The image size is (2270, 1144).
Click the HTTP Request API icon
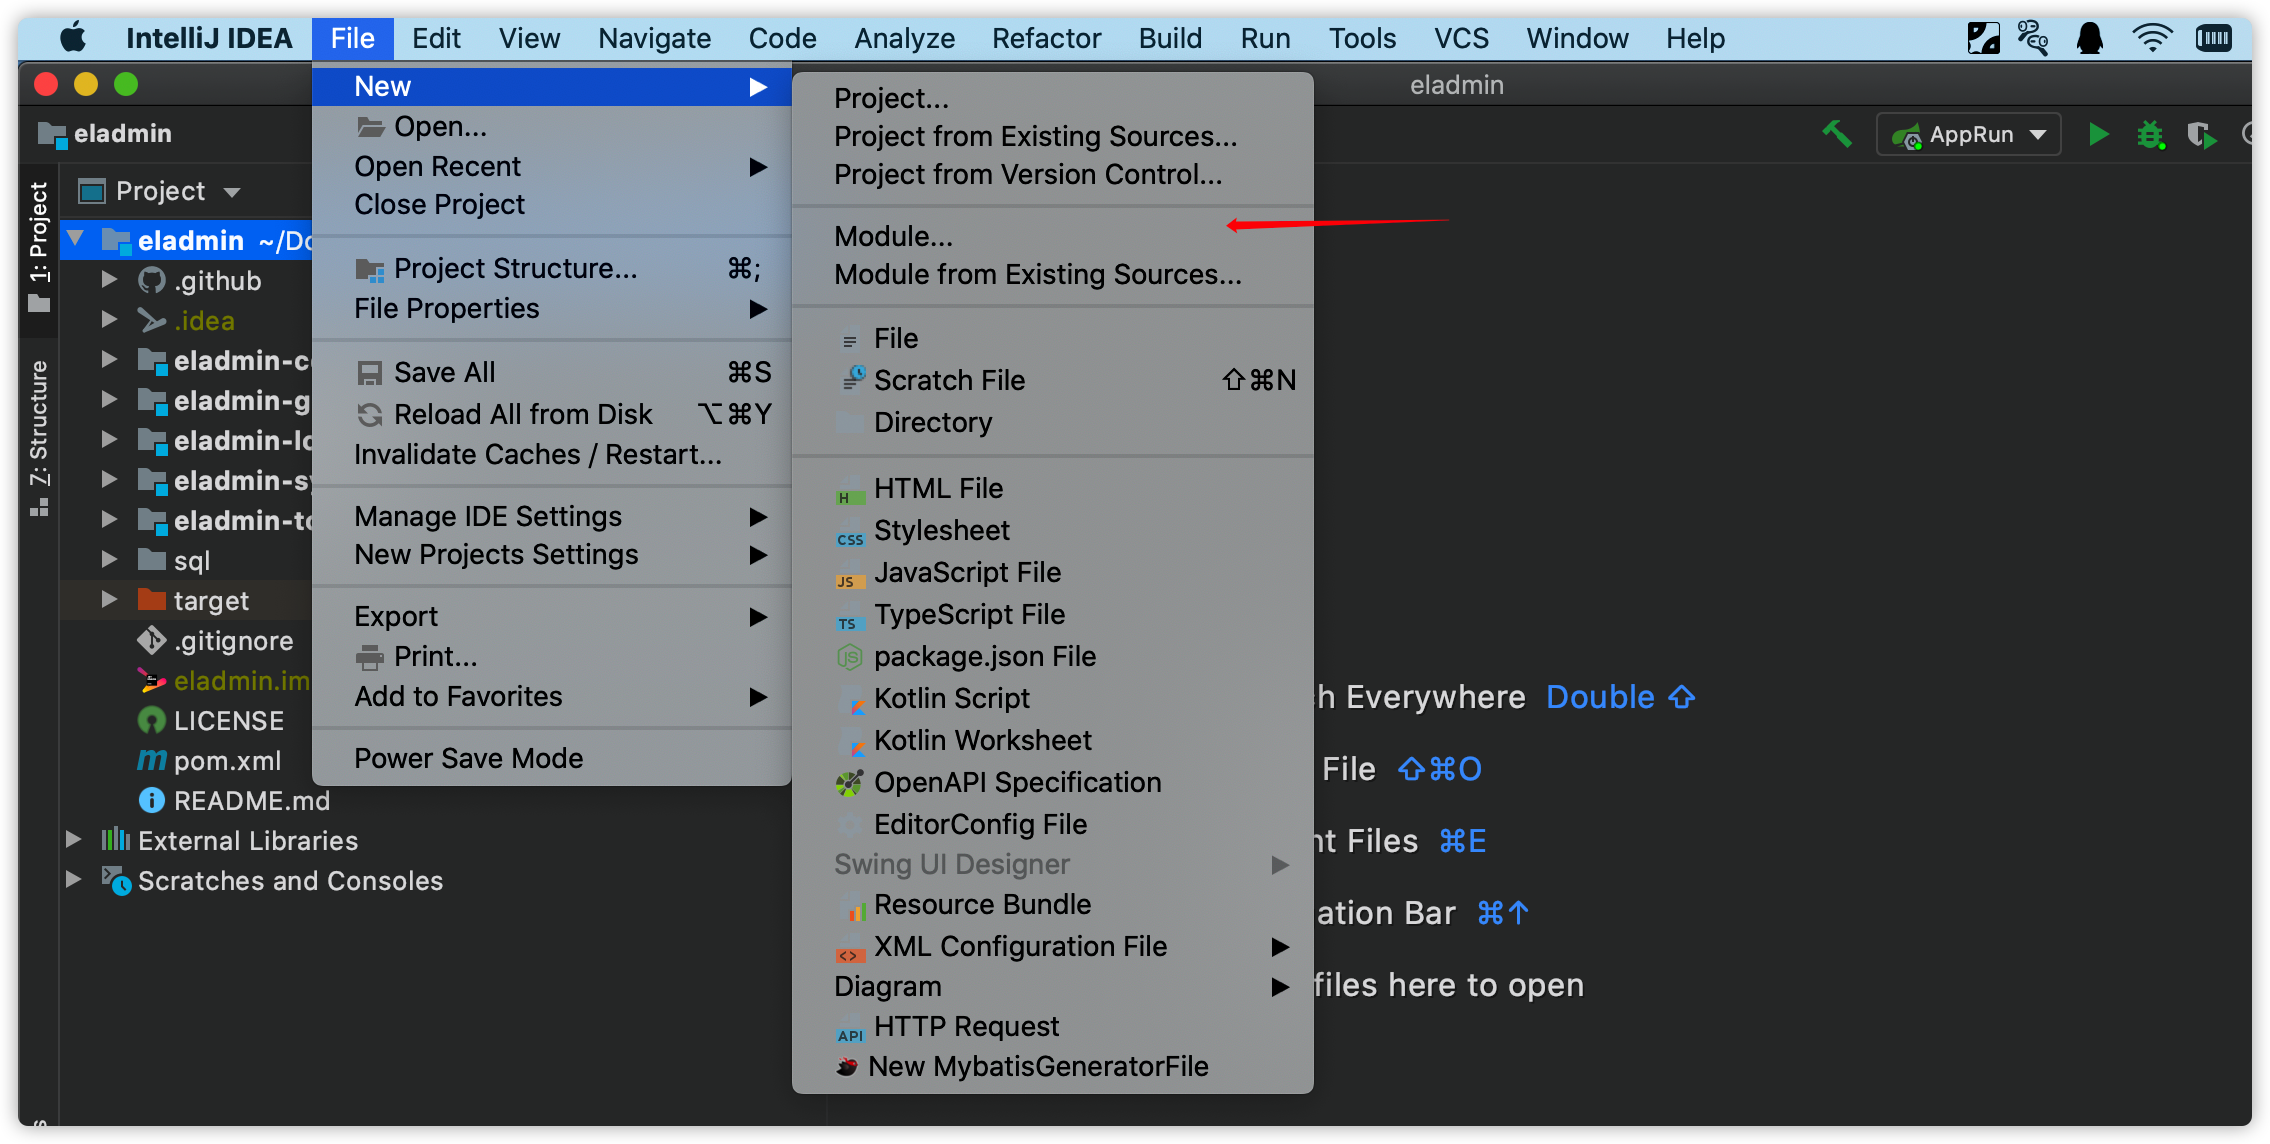[849, 1029]
